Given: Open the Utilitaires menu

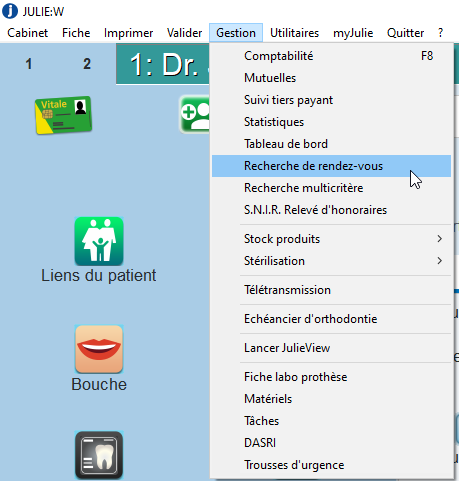Looking at the screenshot, I should tap(294, 33).
